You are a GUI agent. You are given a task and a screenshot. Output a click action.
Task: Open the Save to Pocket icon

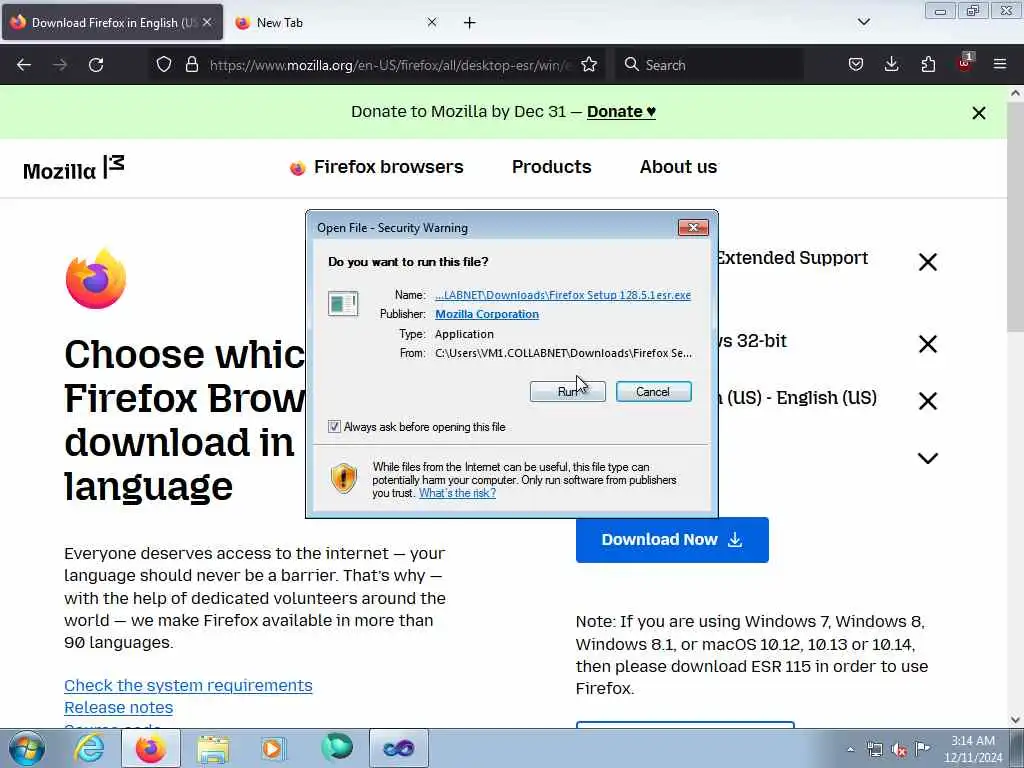tap(856, 65)
